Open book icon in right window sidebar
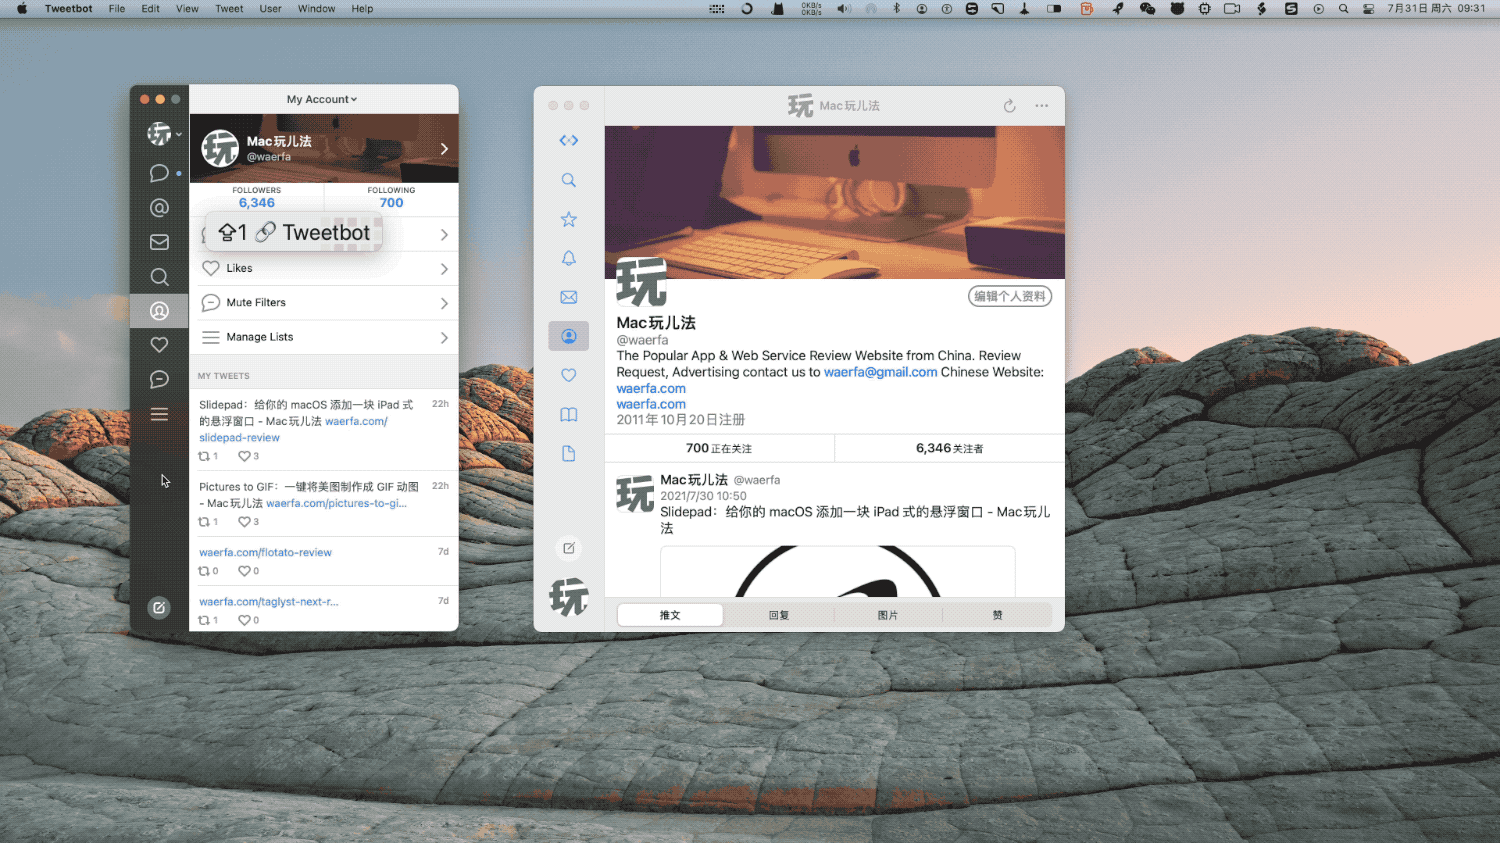This screenshot has width=1500, height=843. pos(569,414)
